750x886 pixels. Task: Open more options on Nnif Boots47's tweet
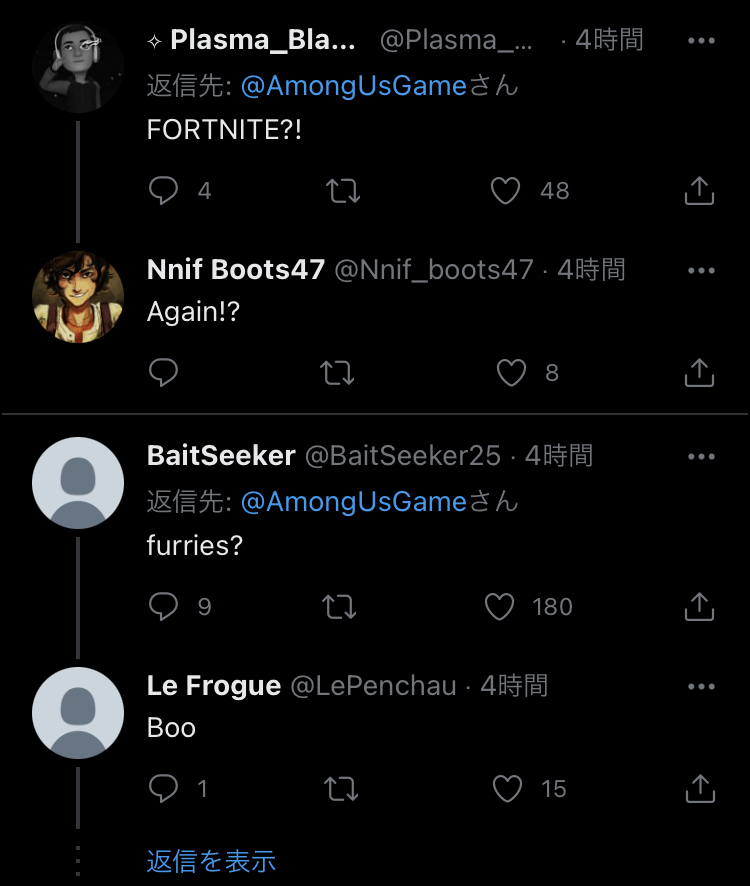coord(702,270)
